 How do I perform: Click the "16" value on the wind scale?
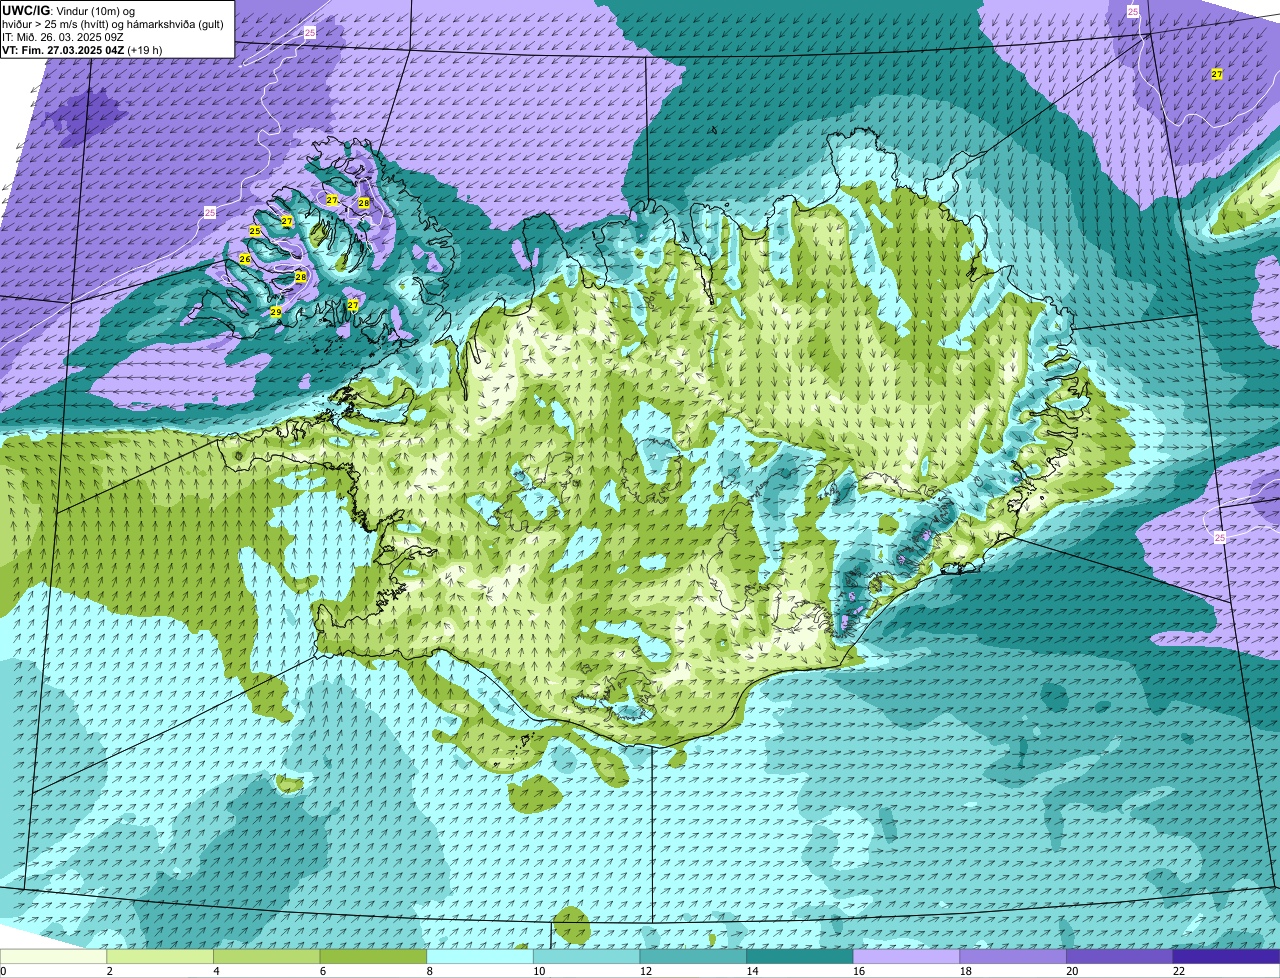tap(858, 971)
